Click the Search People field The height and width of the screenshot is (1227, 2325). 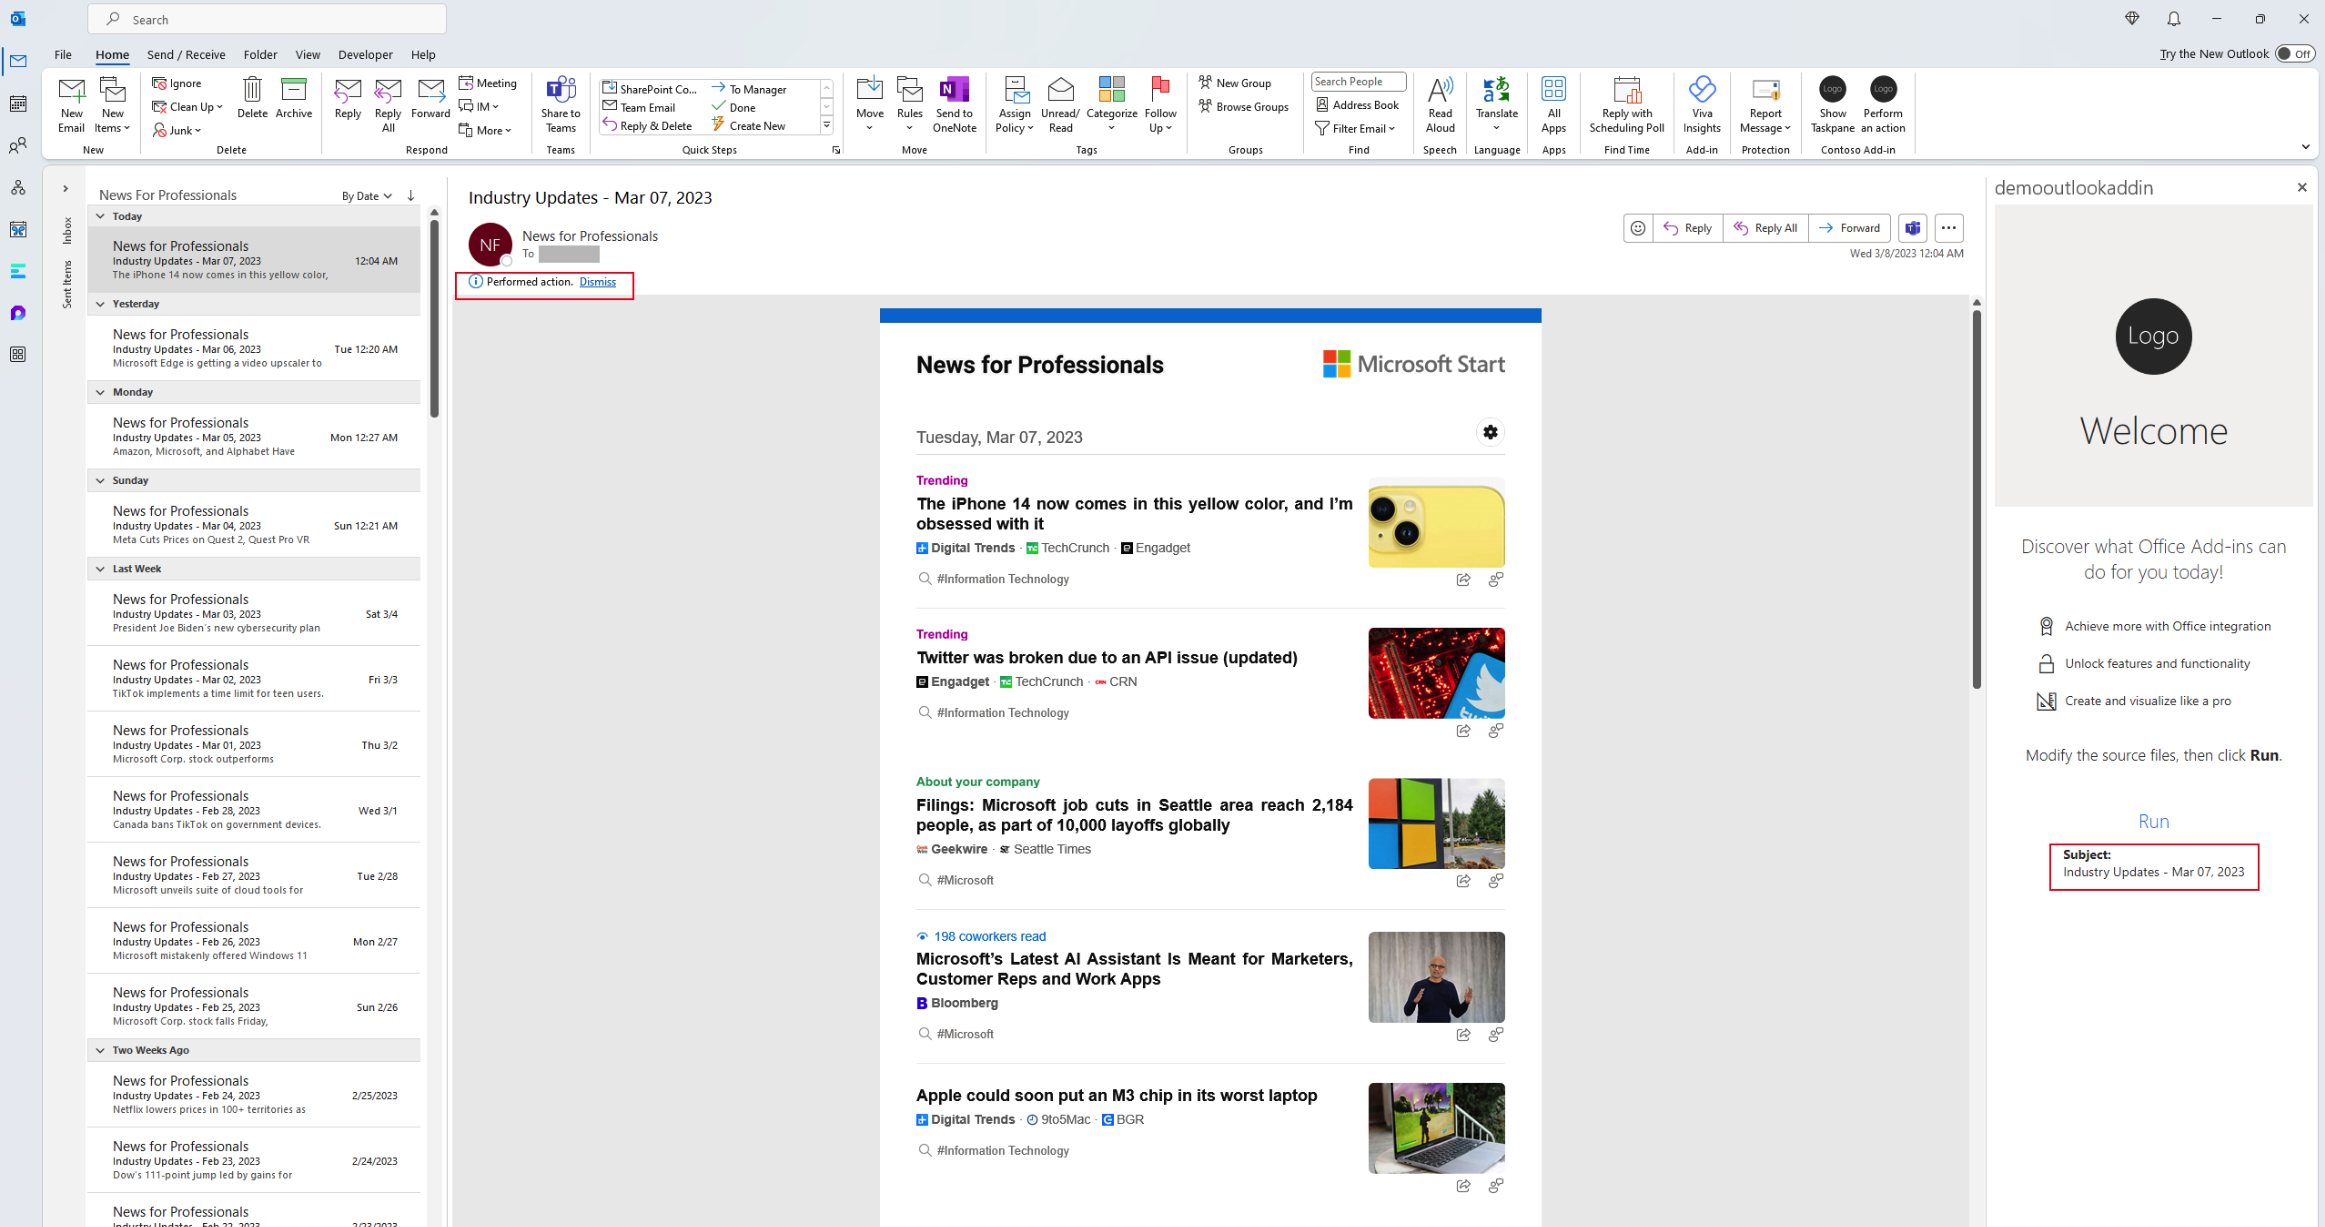(x=1358, y=82)
